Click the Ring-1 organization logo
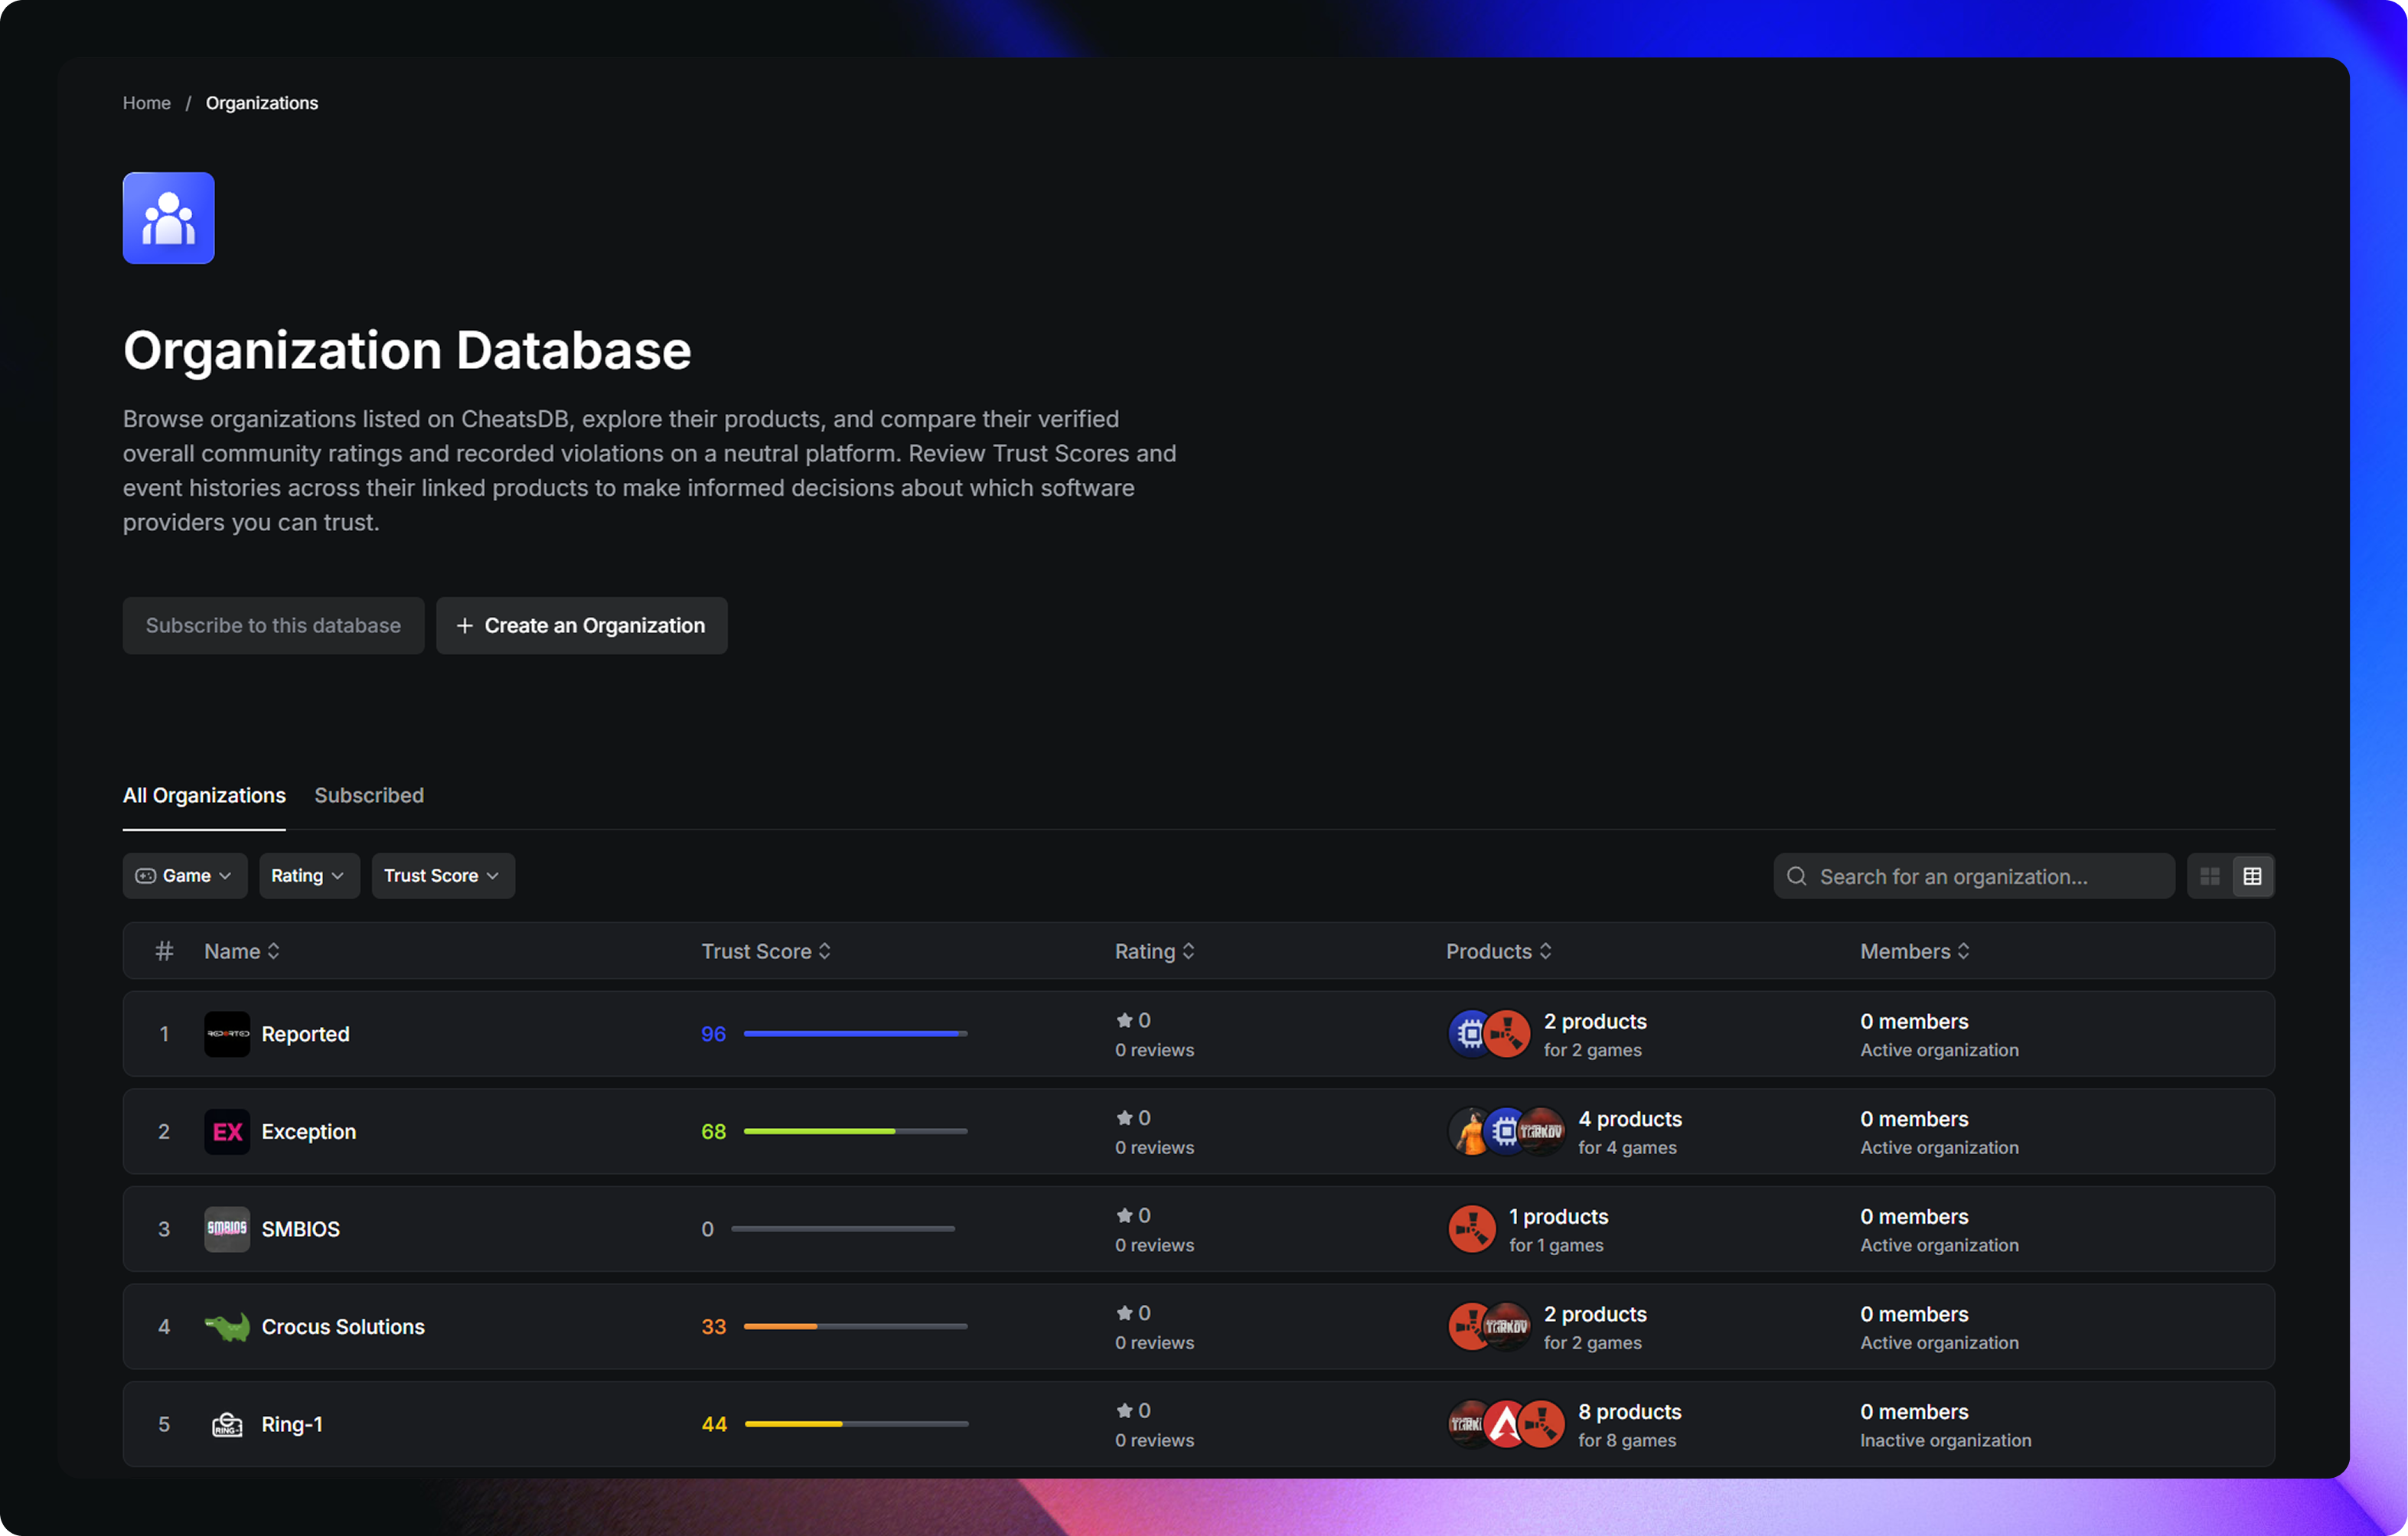Screen dimensions: 2408x1536 pos(227,1424)
